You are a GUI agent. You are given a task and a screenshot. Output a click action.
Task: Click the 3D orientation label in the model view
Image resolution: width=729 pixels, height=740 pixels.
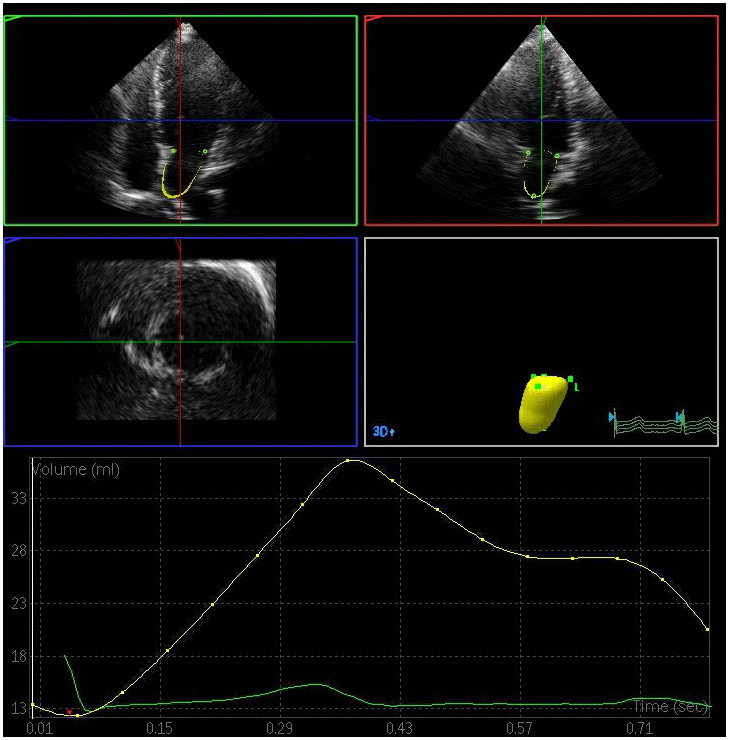[384, 432]
